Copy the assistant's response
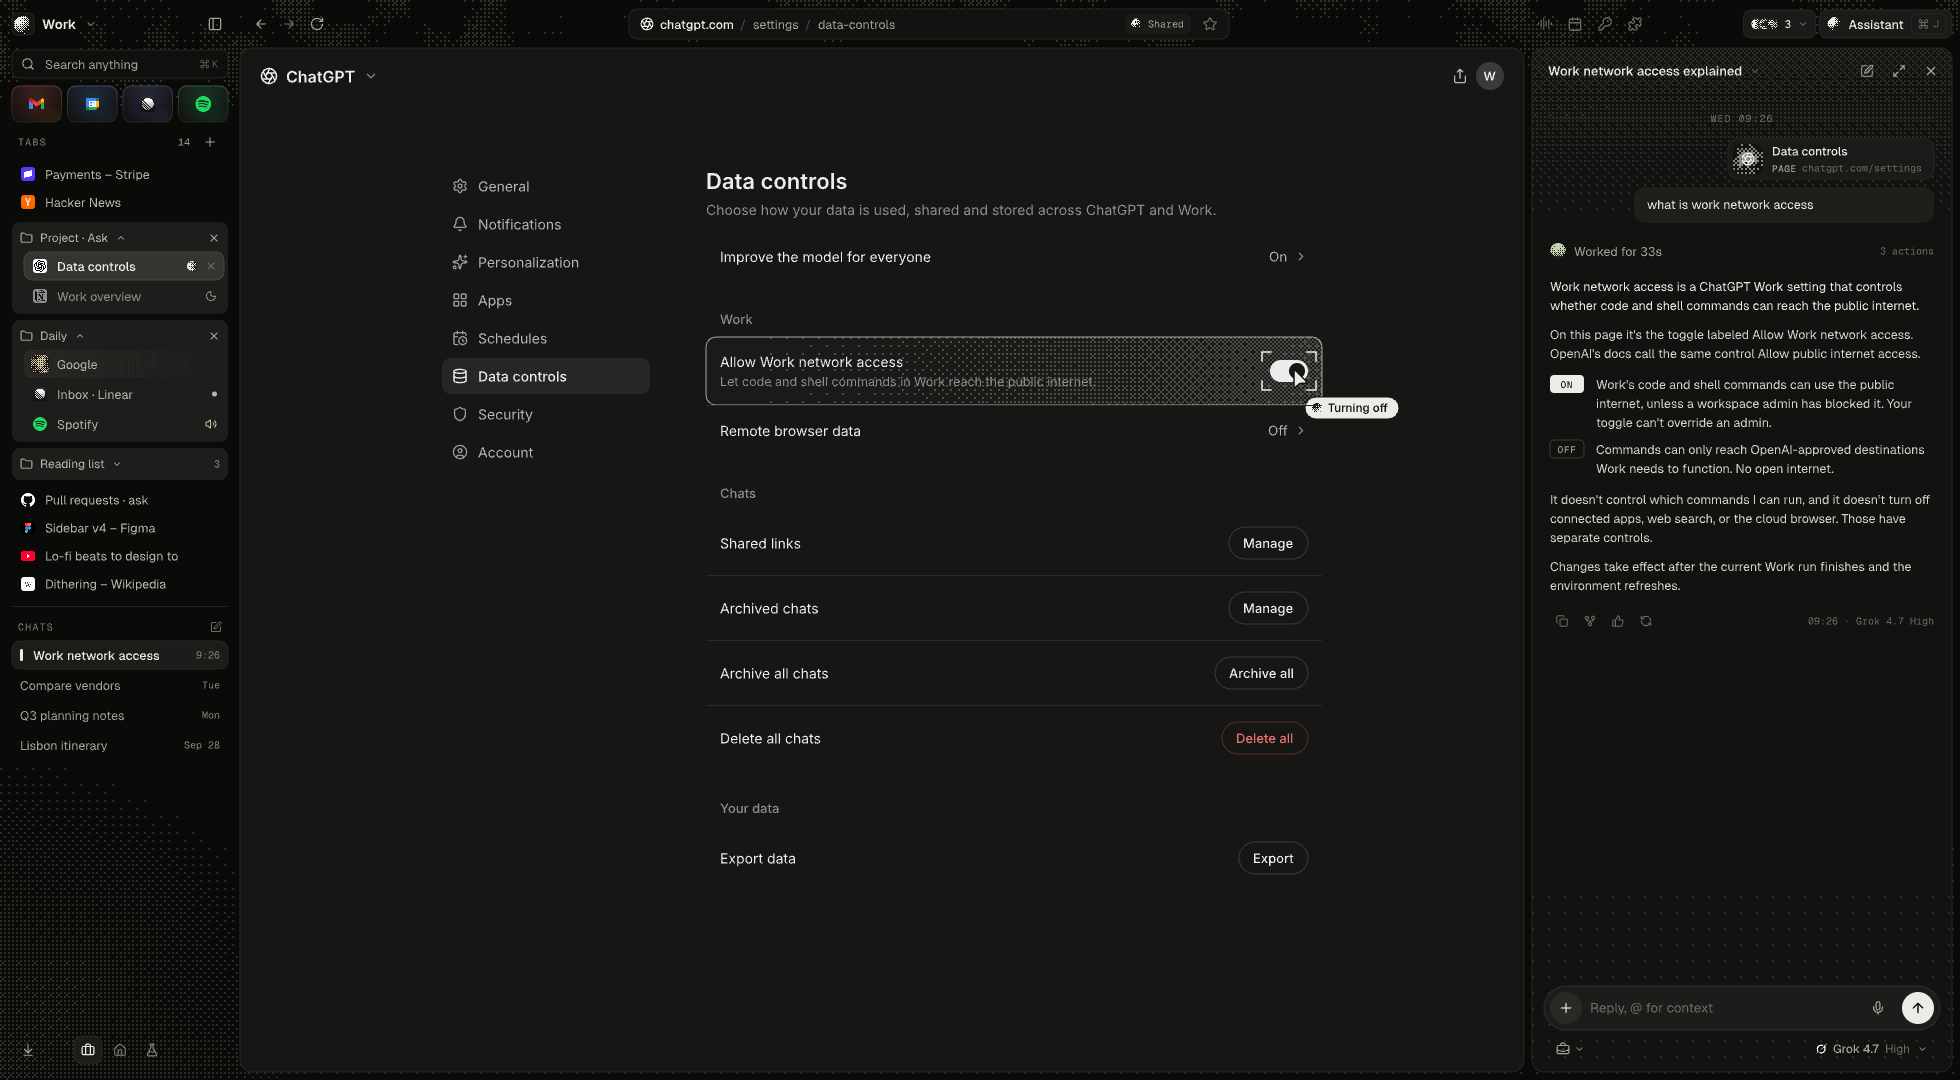The width and height of the screenshot is (1960, 1080). coord(1562,621)
